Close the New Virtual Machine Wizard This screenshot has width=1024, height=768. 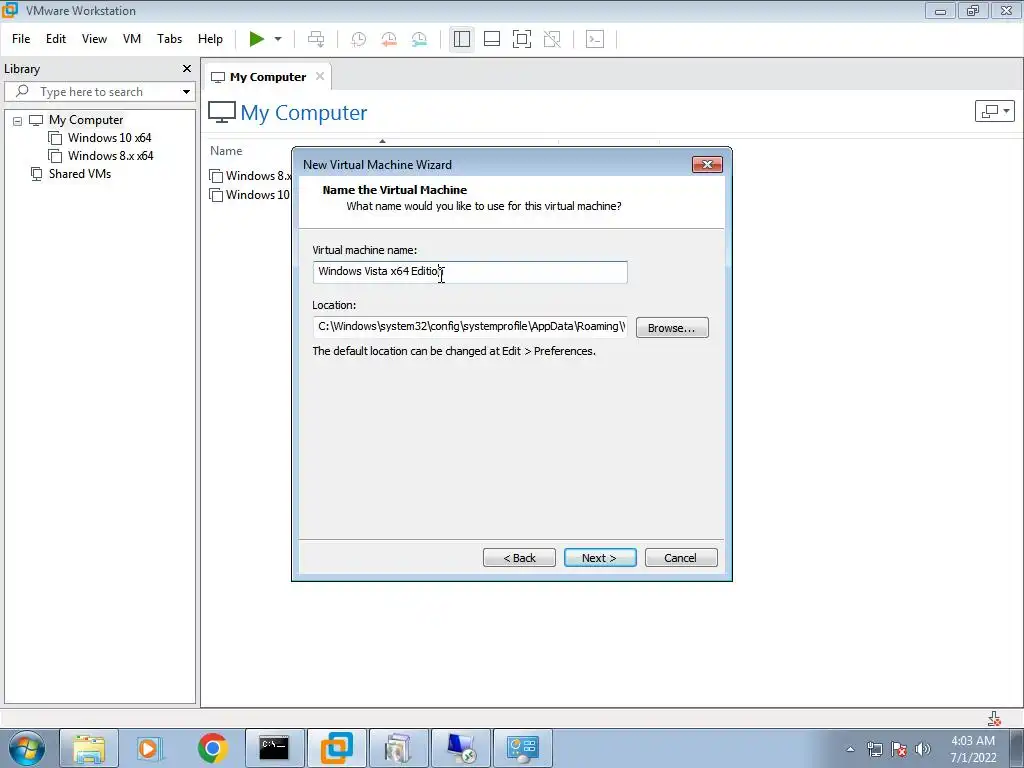707,165
